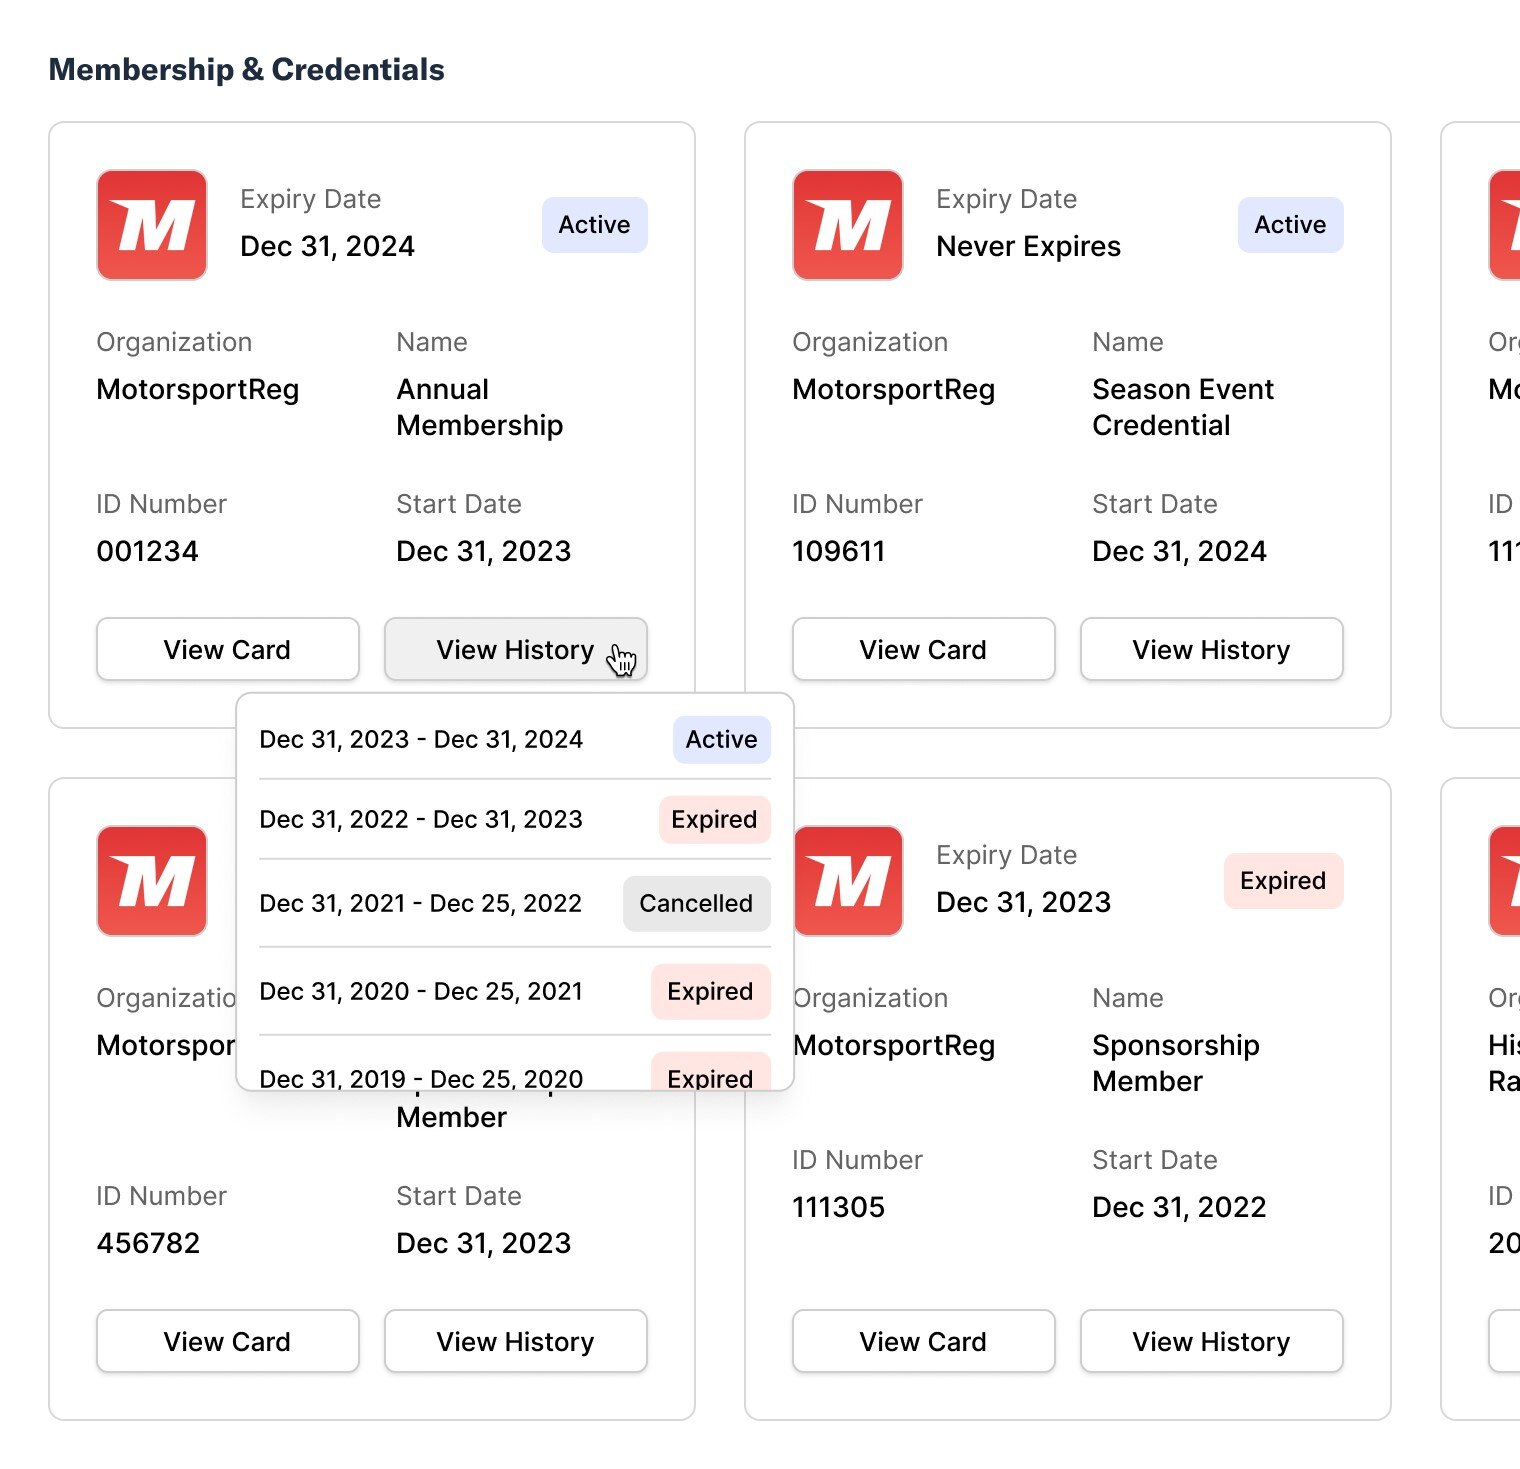Click the Expired badge on Sponsorship Member card
Viewport: 1520px width, 1469px height.
pyautogui.click(x=1283, y=881)
